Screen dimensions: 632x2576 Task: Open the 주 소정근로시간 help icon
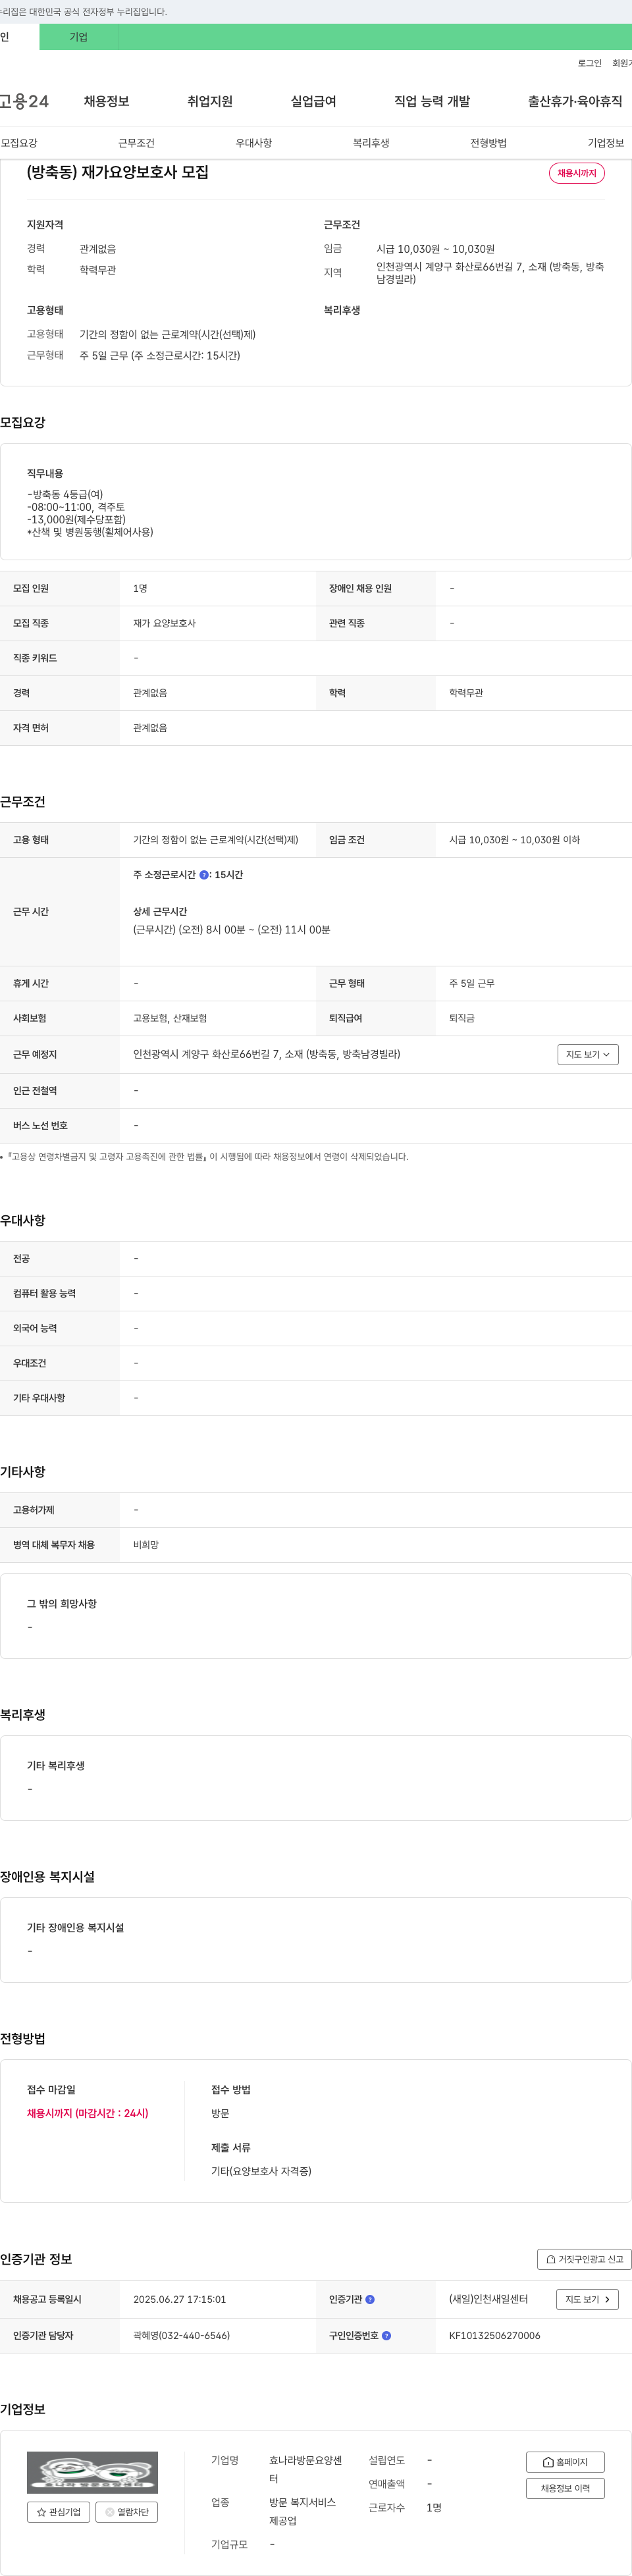204,875
